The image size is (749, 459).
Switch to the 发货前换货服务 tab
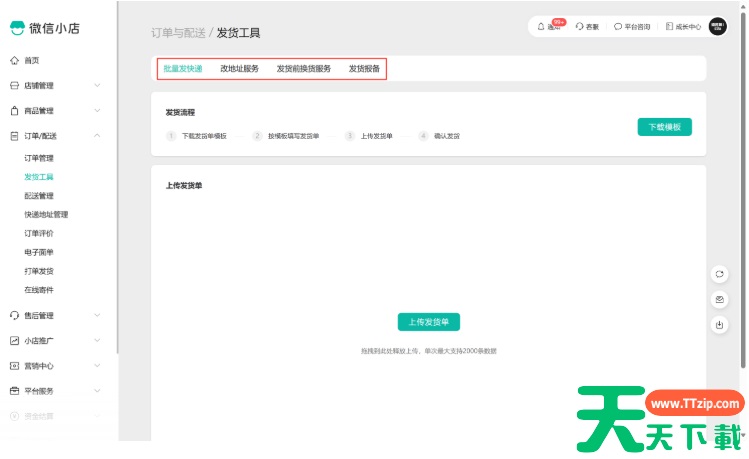(303, 69)
